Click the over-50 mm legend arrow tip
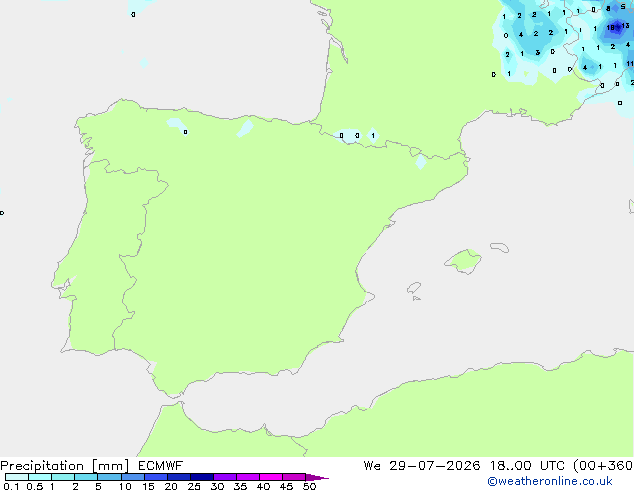 (x=317, y=477)
